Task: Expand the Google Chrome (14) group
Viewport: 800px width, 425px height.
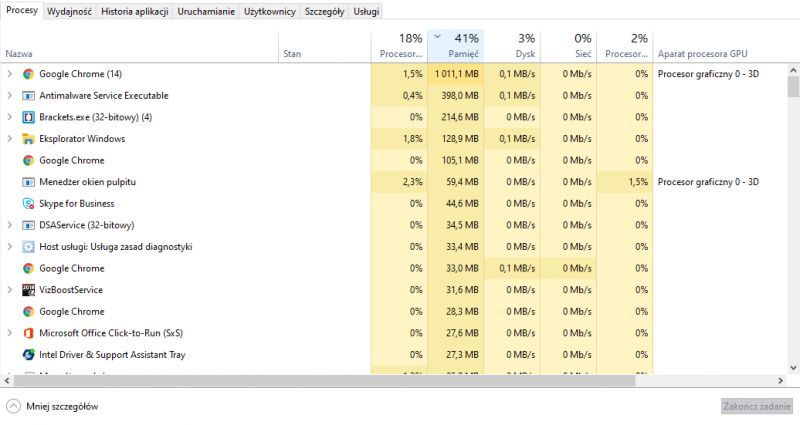Action: point(9,74)
